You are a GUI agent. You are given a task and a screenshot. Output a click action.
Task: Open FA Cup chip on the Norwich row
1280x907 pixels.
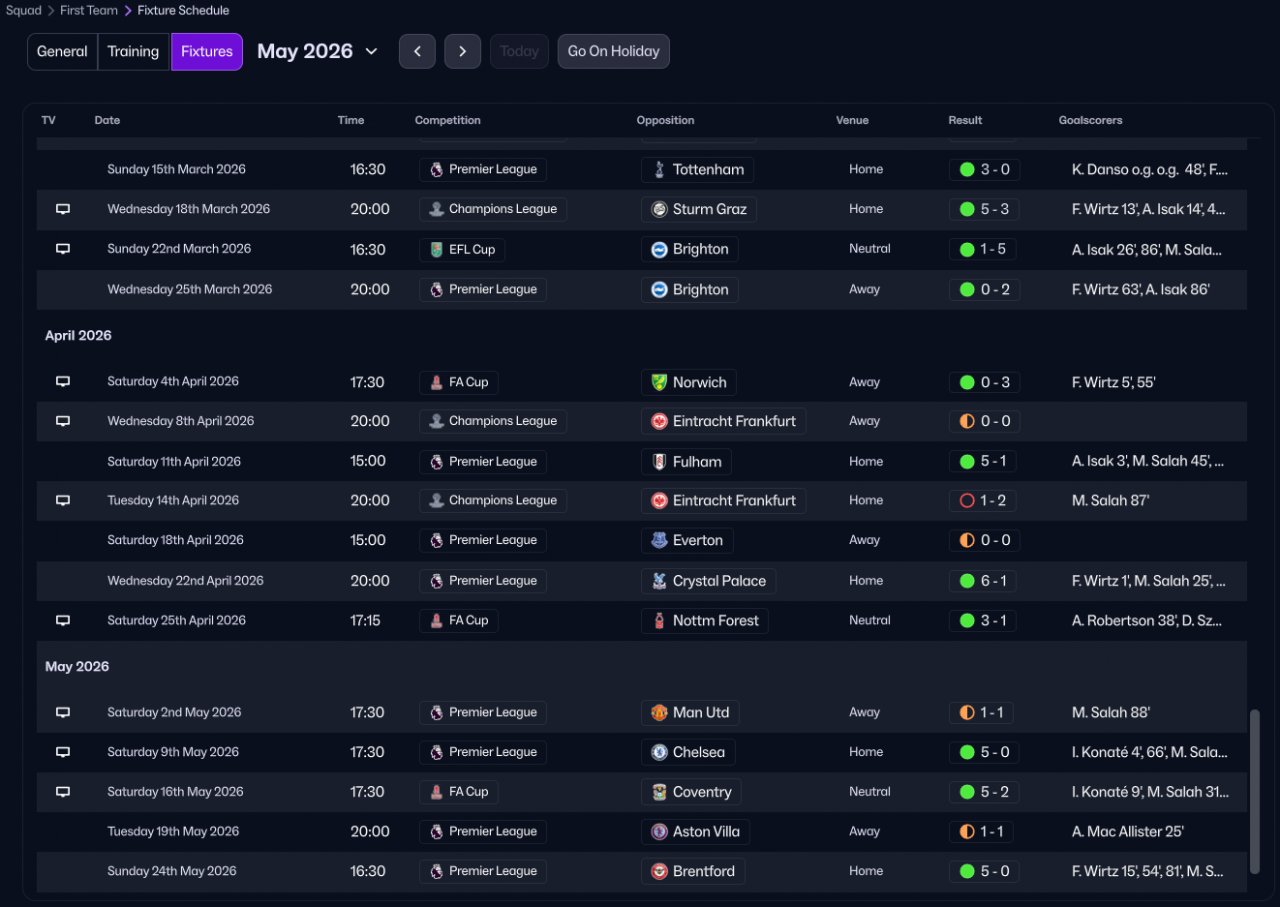point(458,382)
